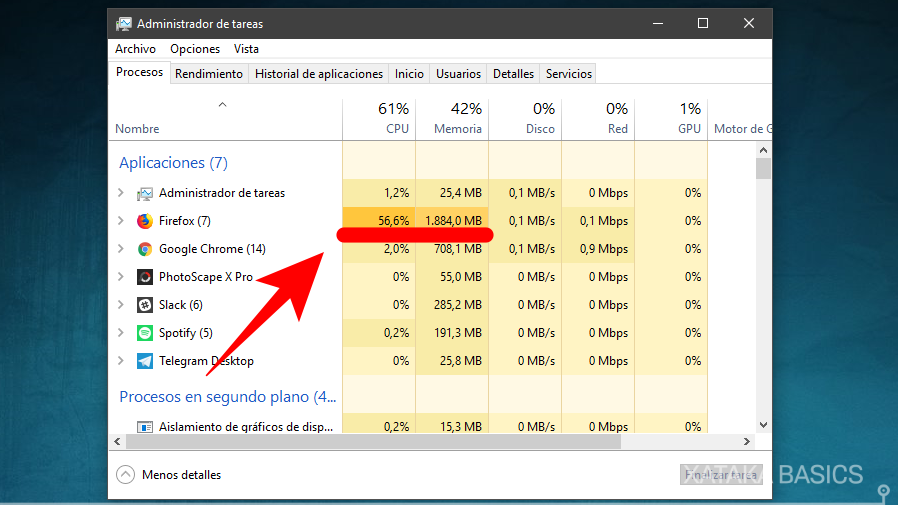The width and height of the screenshot is (898, 505).
Task: Switch to the Rendimiento tab
Action: click(x=209, y=74)
